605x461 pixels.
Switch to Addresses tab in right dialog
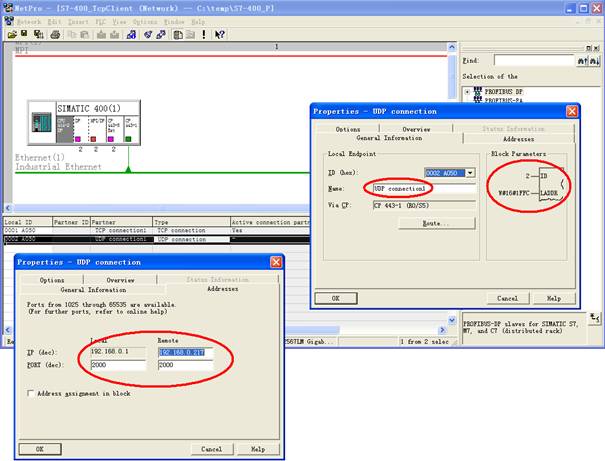518,139
